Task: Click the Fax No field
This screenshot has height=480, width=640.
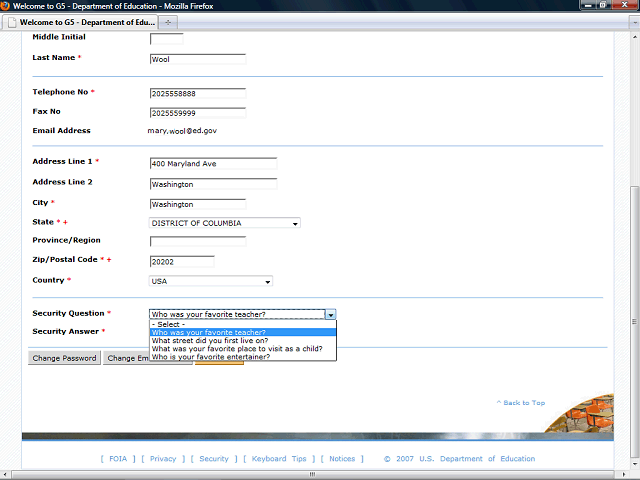Action: (x=198, y=113)
